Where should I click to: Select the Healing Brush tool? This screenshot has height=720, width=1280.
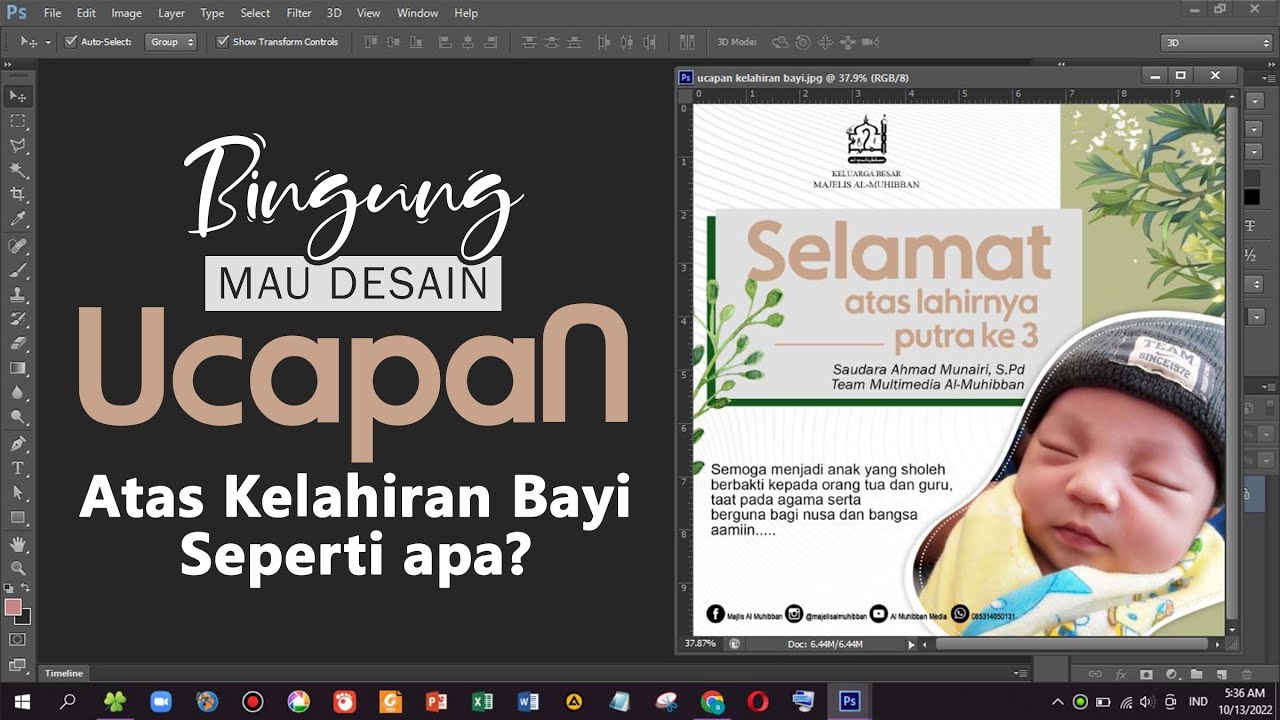point(18,246)
